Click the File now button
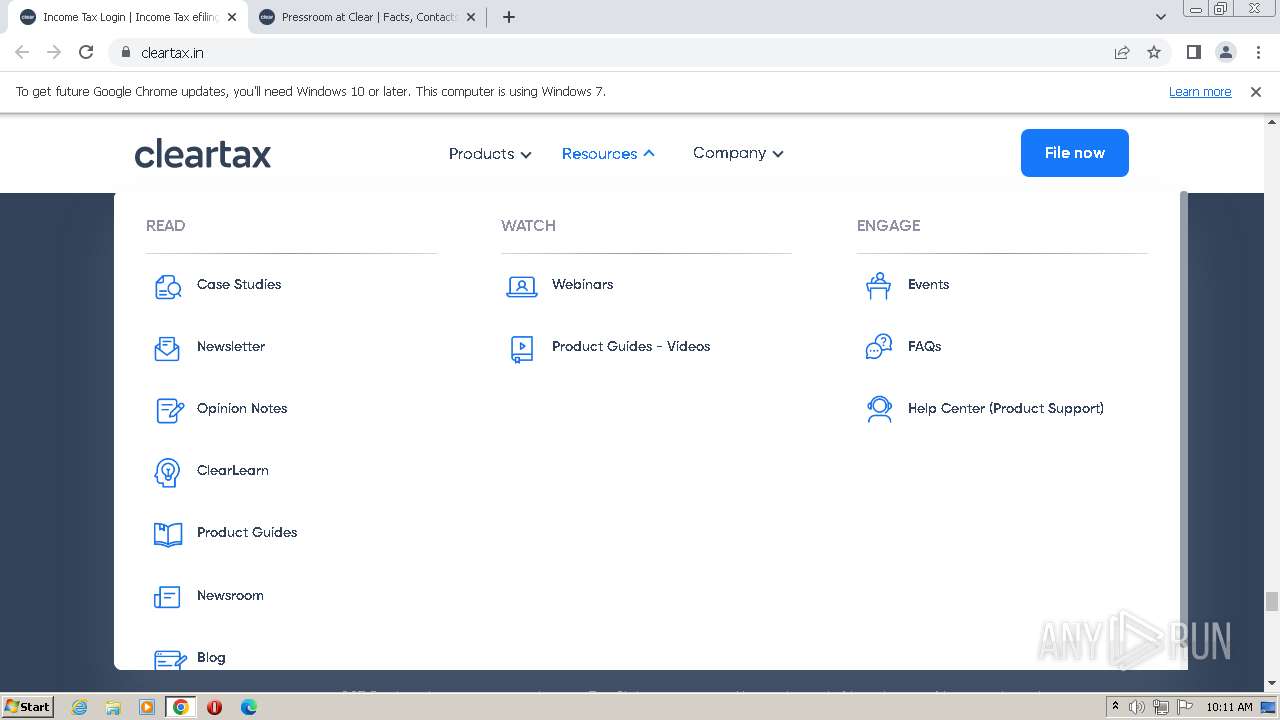 1074,153
